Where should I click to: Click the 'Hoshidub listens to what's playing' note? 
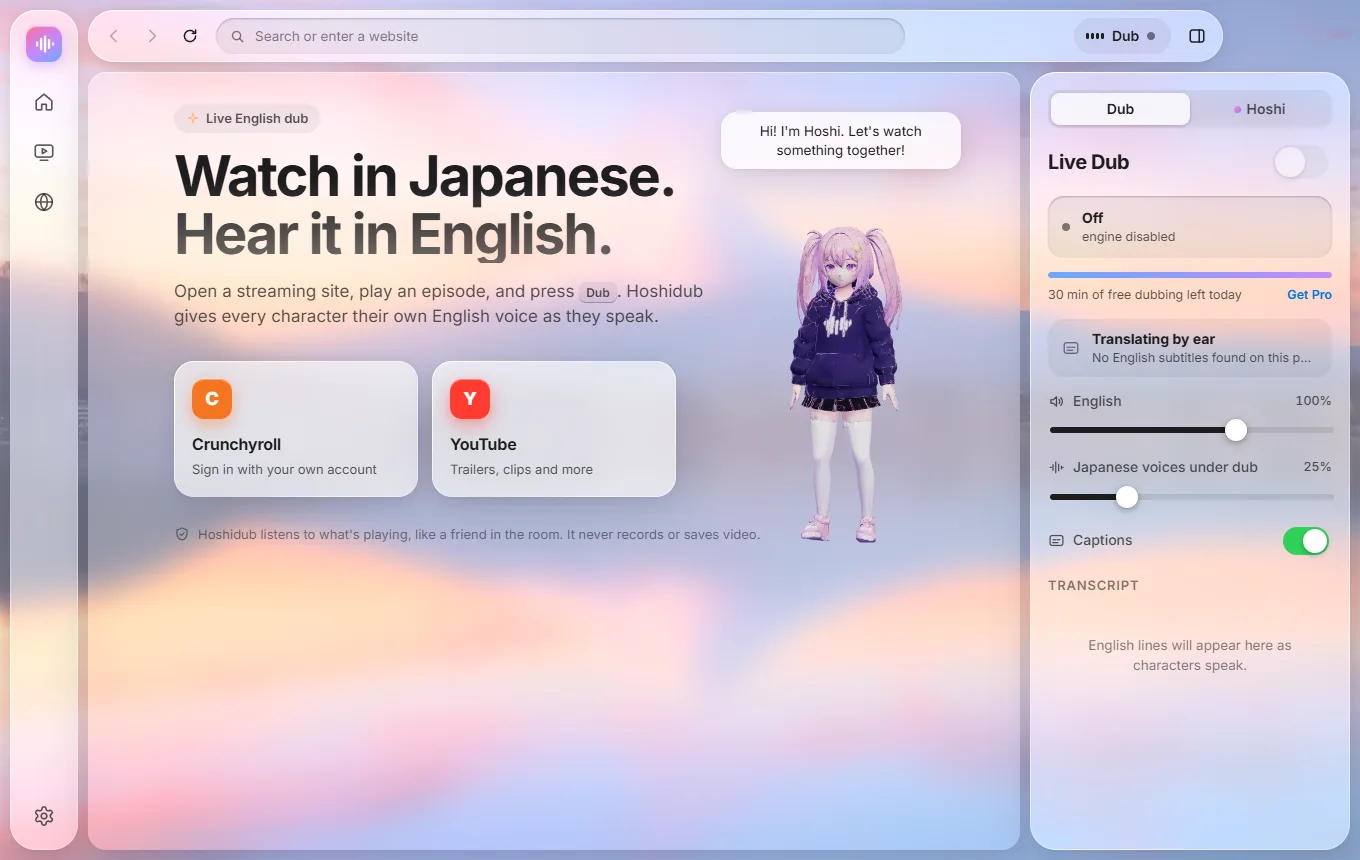(x=479, y=534)
